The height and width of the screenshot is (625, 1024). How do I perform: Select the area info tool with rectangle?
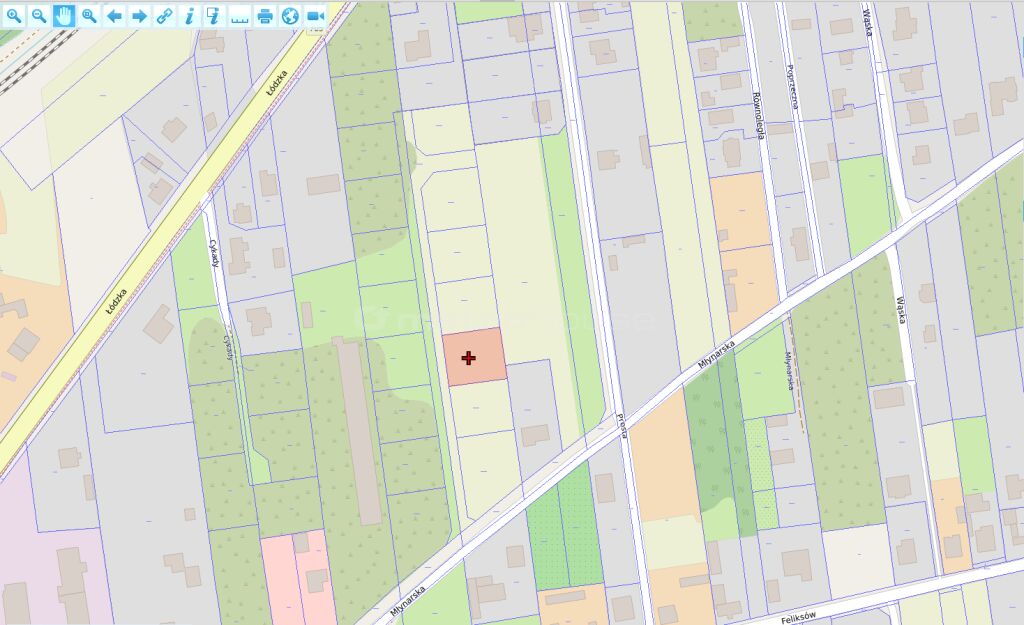pyautogui.click(x=214, y=15)
